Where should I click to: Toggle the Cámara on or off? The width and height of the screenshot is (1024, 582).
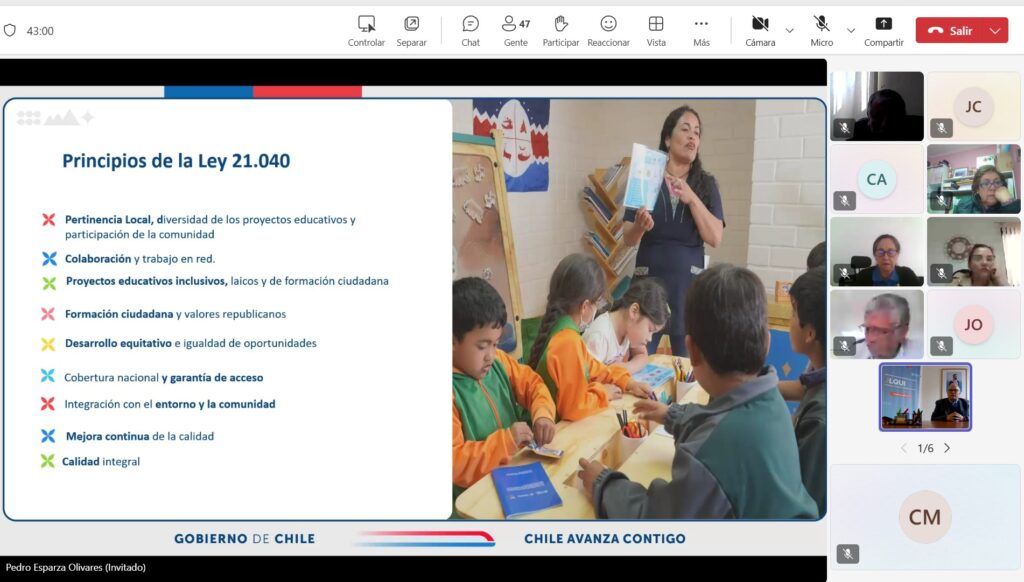[760, 30]
